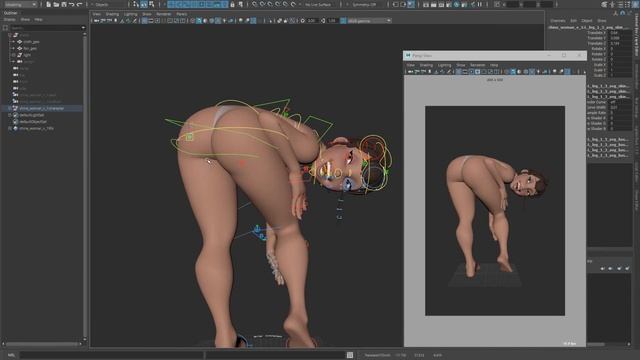Open the Outliner Show menu
The width and height of the screenshot is (640, 360).
25,19
